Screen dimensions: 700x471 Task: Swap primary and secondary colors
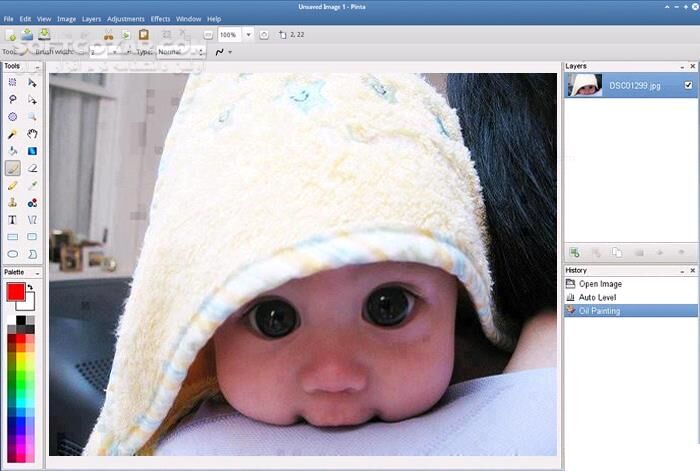(x=30, y=288)
